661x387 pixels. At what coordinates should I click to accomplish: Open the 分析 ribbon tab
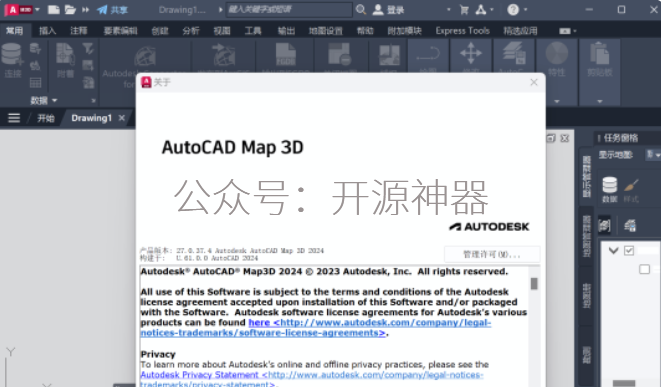[x=191, y=30]
